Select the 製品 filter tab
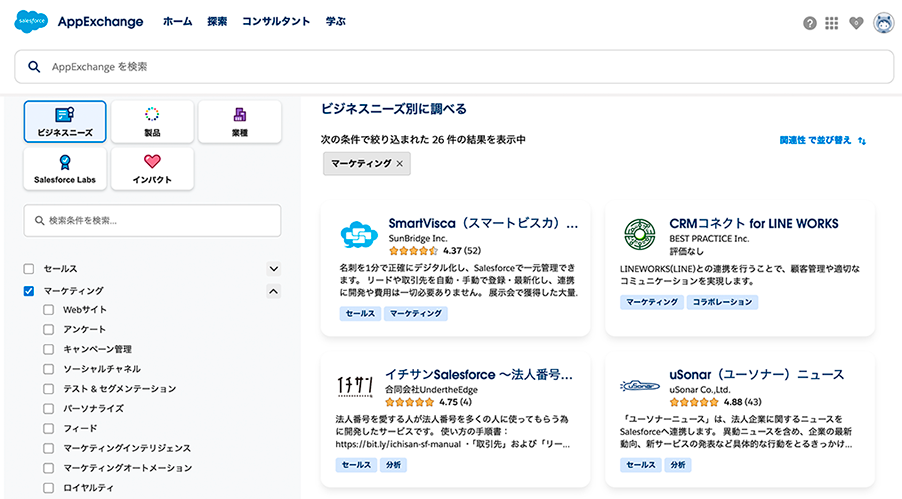This screenshot has height=499, width=902. click(x=152, y=121)
